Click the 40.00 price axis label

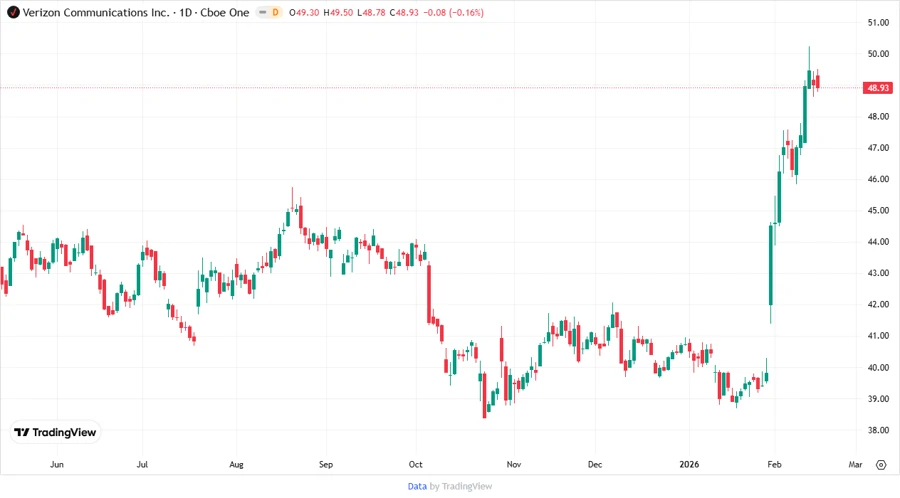pyautogui.click(x=878, y=367)
